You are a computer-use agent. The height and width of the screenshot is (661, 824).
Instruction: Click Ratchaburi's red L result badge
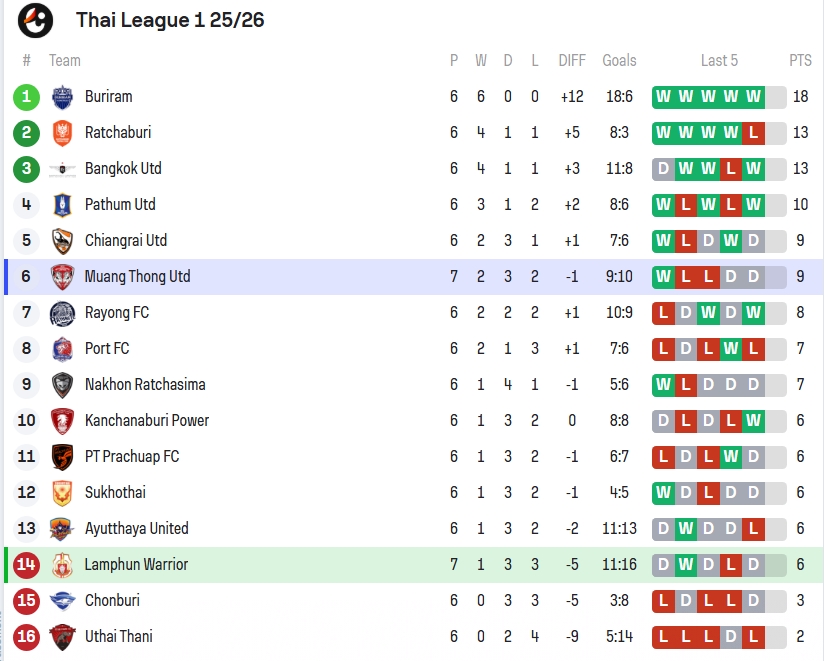point(753,133)
